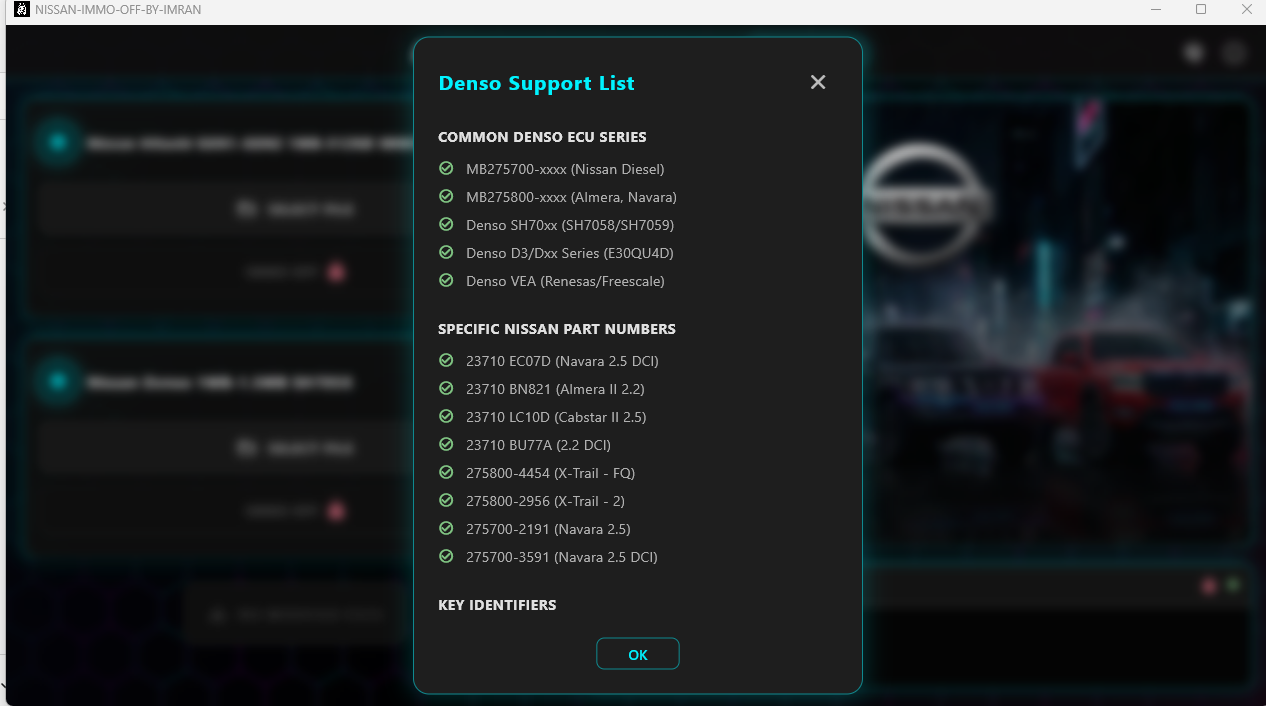Click the Key Identifiers section heading
The width and height of the screenshot is (1266, 706).
coord(497,605)
